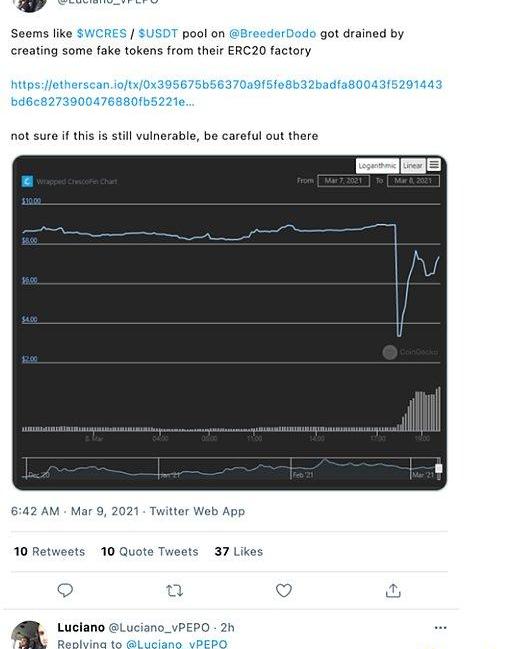Screen dimensions: 520x649
Task: View the 10 Retweets list
Action: click(49, 552)
